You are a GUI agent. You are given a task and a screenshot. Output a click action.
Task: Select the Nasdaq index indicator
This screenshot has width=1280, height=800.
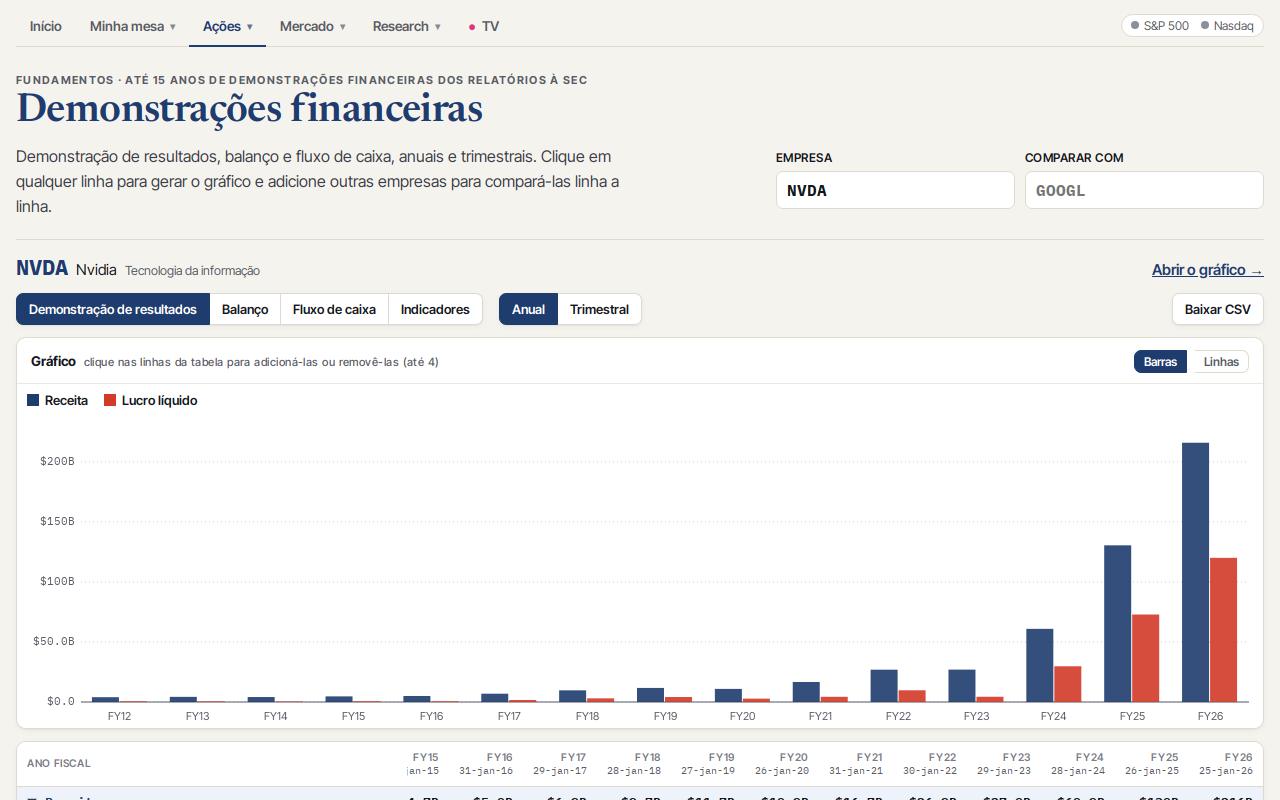coord(1227,26)
